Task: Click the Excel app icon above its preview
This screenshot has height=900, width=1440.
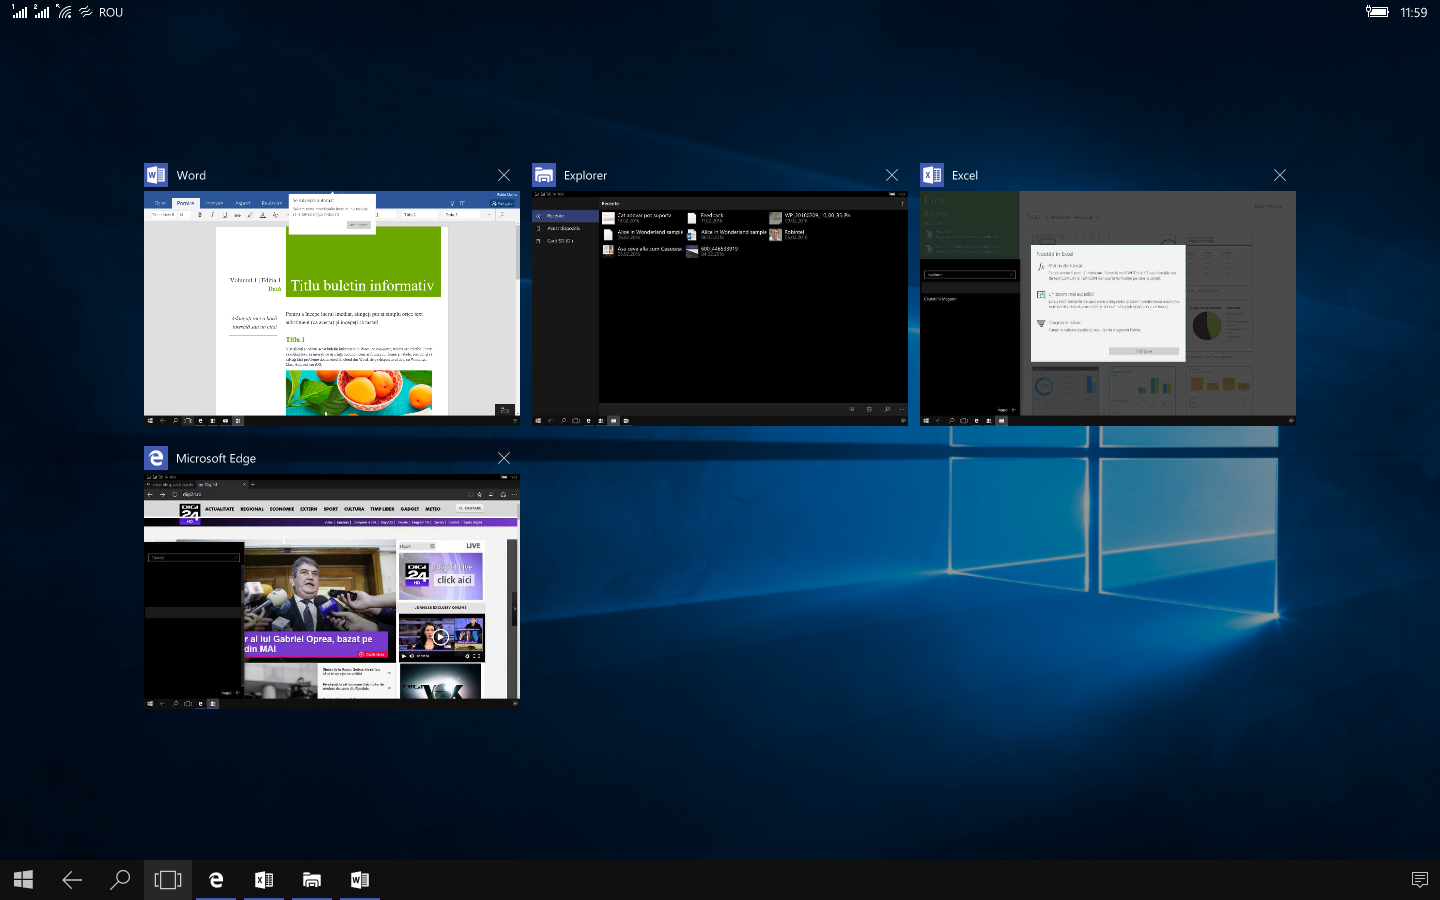Action: [x=932, y=175]
